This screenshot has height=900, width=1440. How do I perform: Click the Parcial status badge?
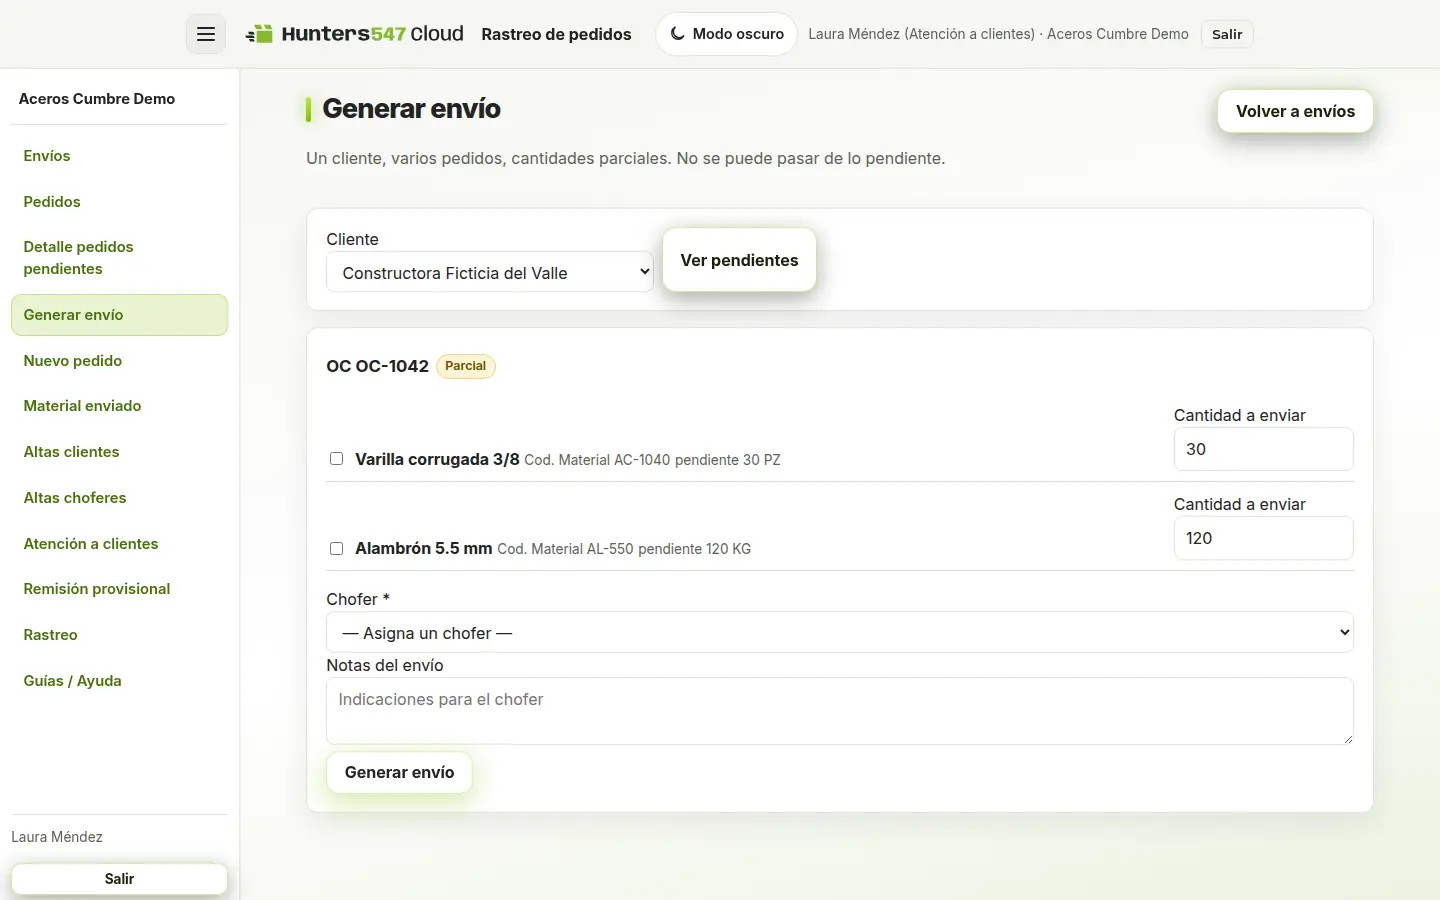click(466, 366)
